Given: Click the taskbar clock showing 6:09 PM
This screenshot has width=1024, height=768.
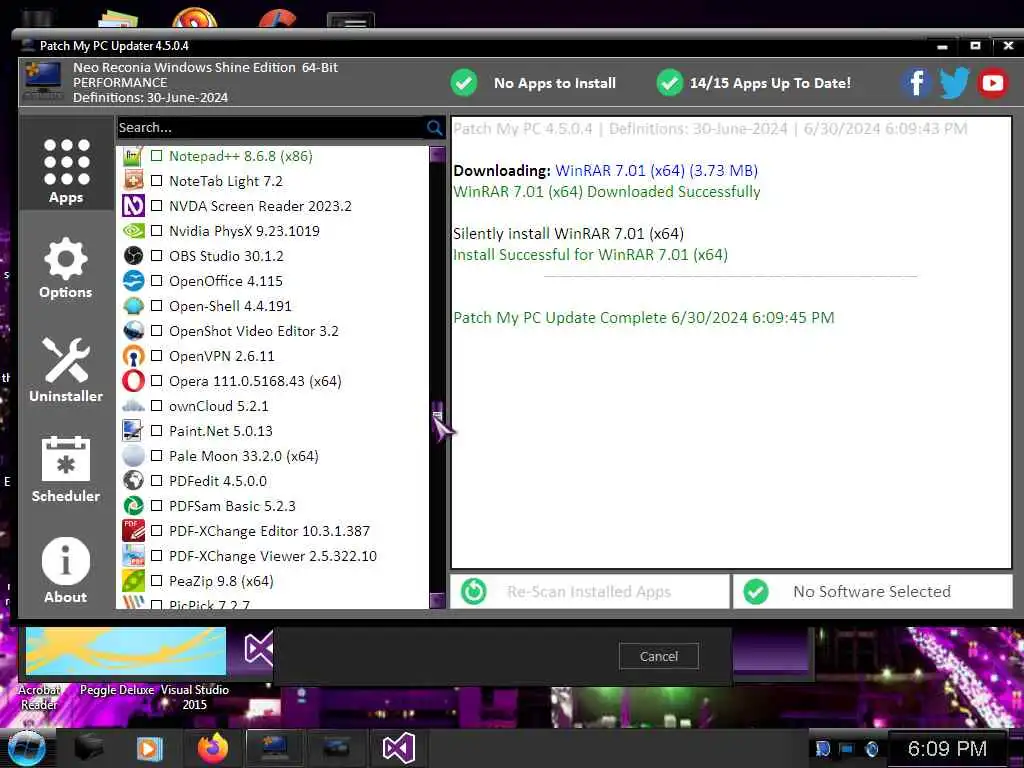Looking at the screenshot, I should (x=947, y=748).
